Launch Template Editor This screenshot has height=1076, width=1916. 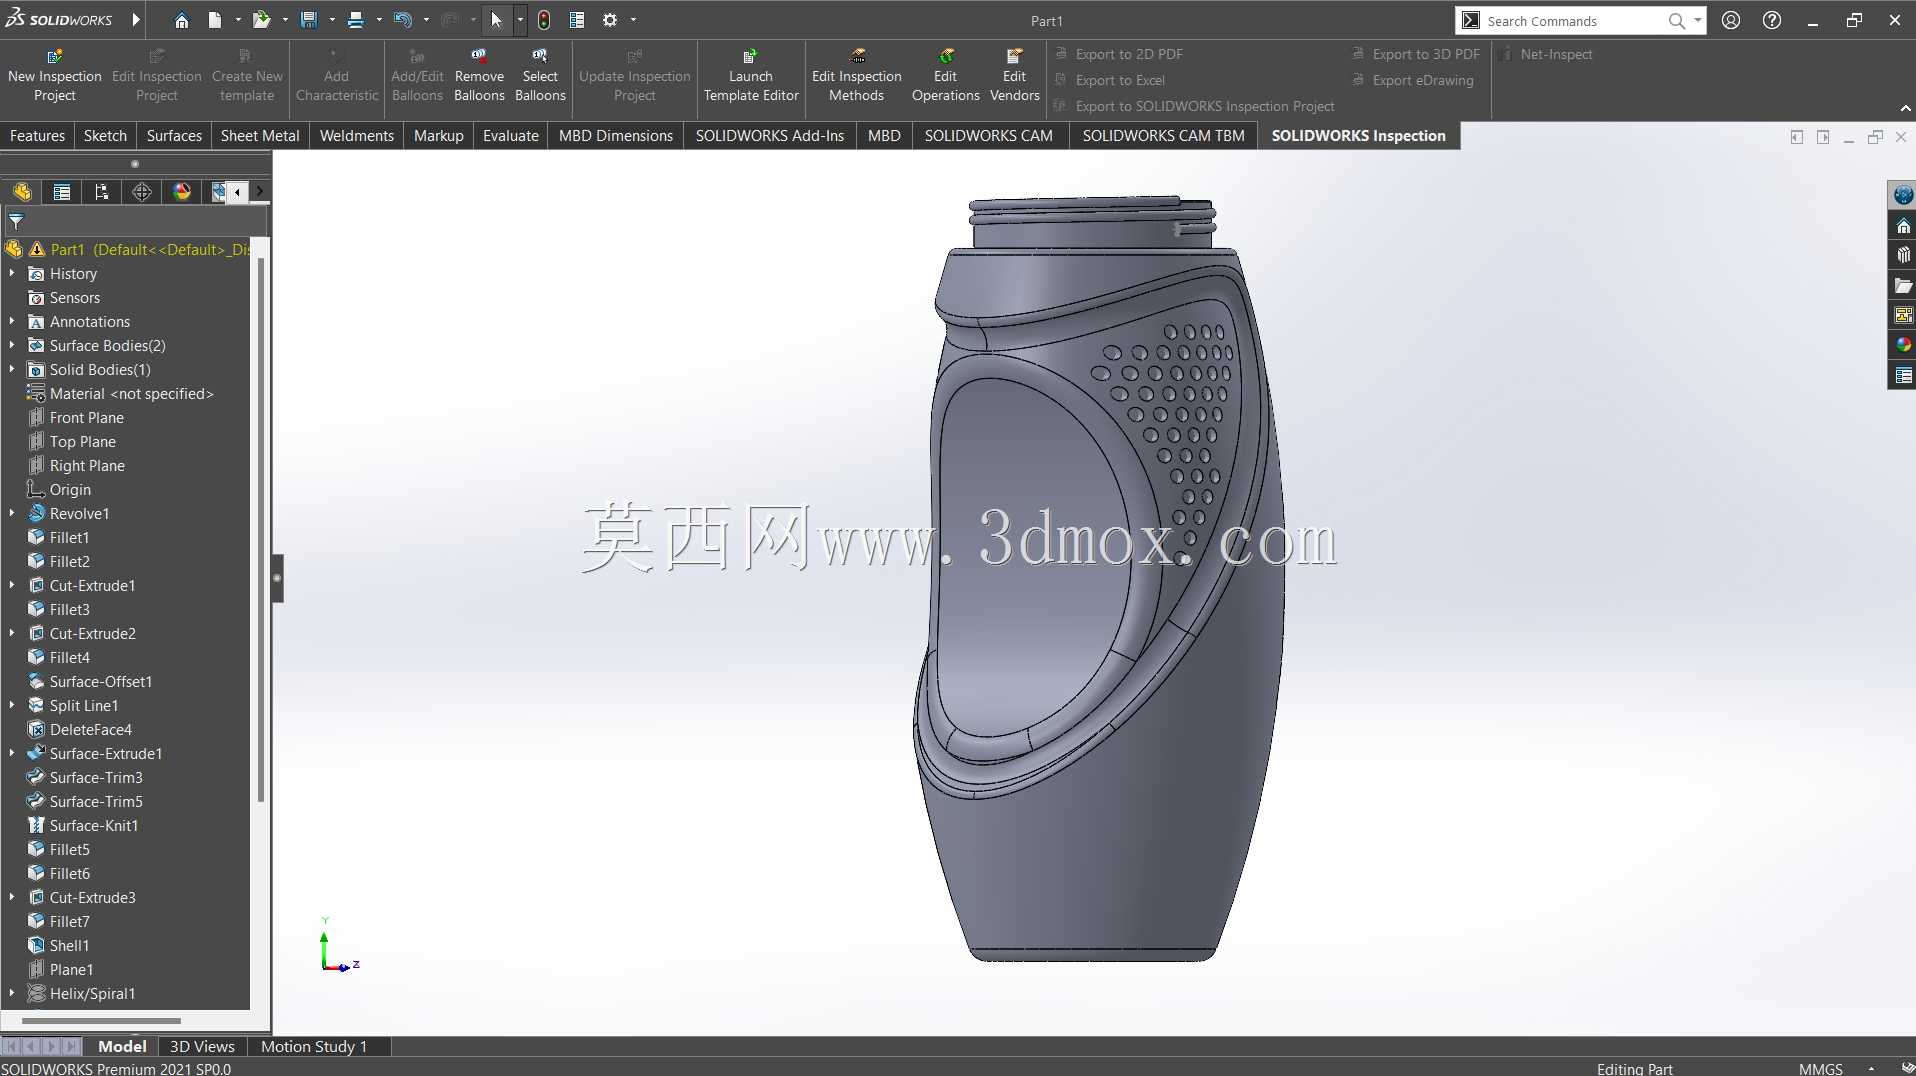coord(751,75)
